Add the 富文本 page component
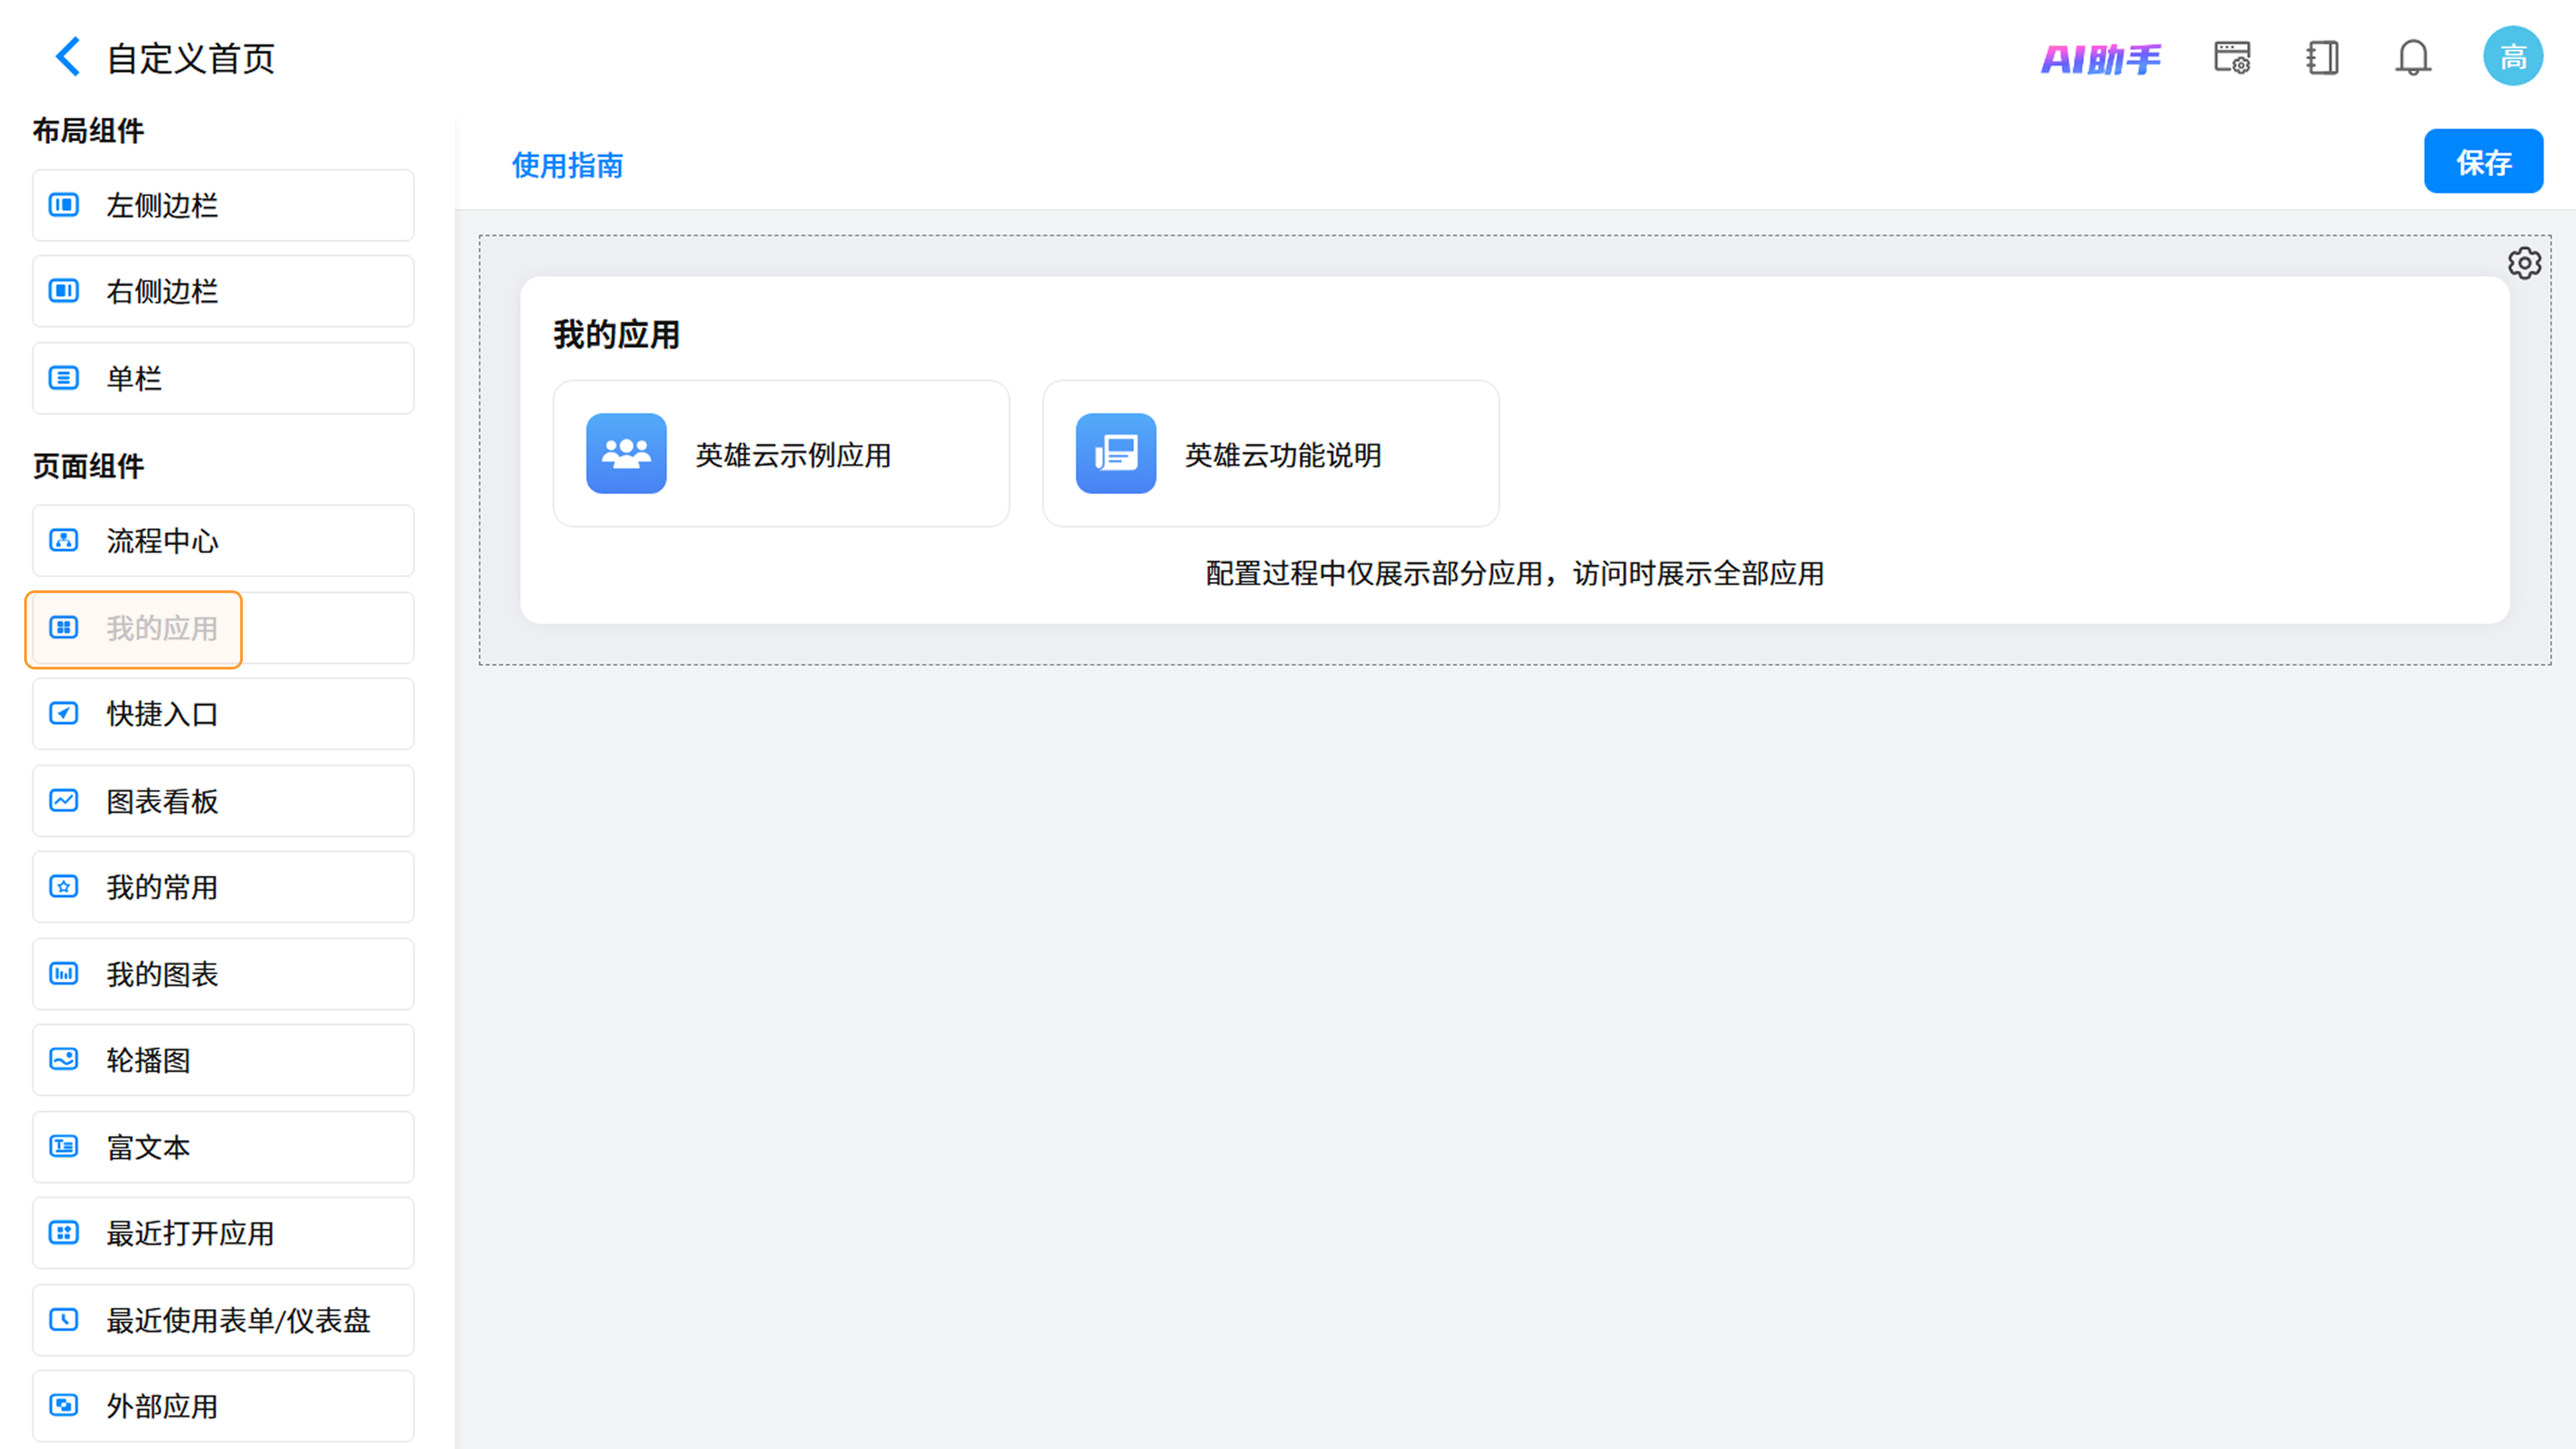Screen dimensions: 2576x1449 (x=223, y=1147)
